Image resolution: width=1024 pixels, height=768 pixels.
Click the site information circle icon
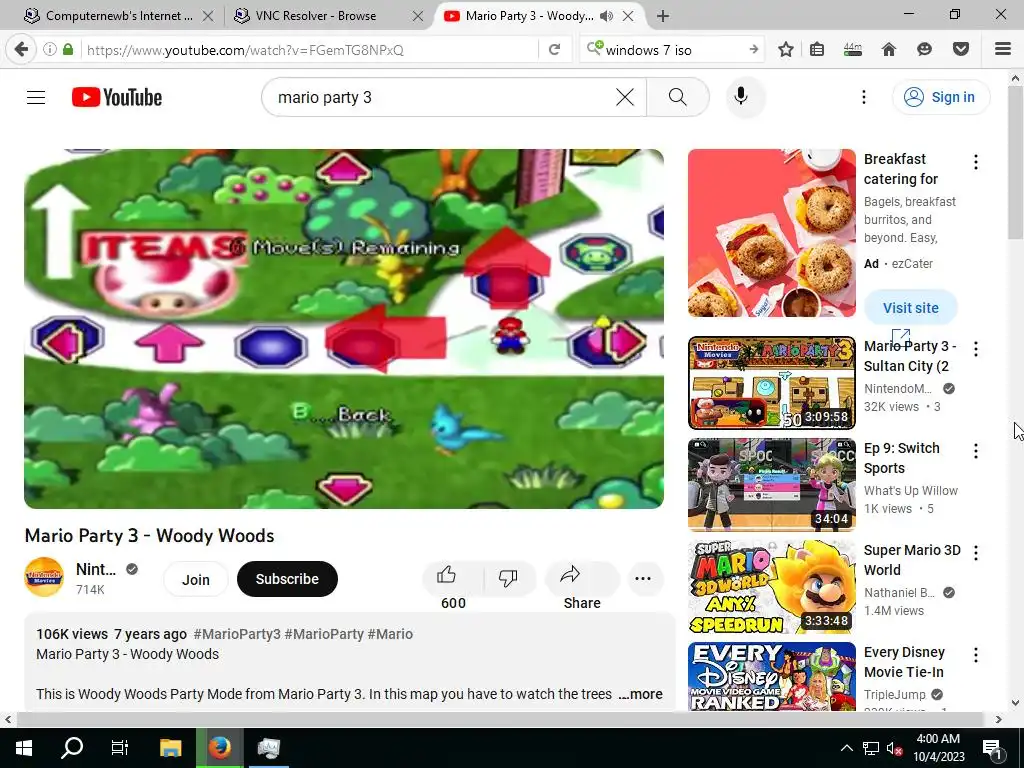click(50, 50)
